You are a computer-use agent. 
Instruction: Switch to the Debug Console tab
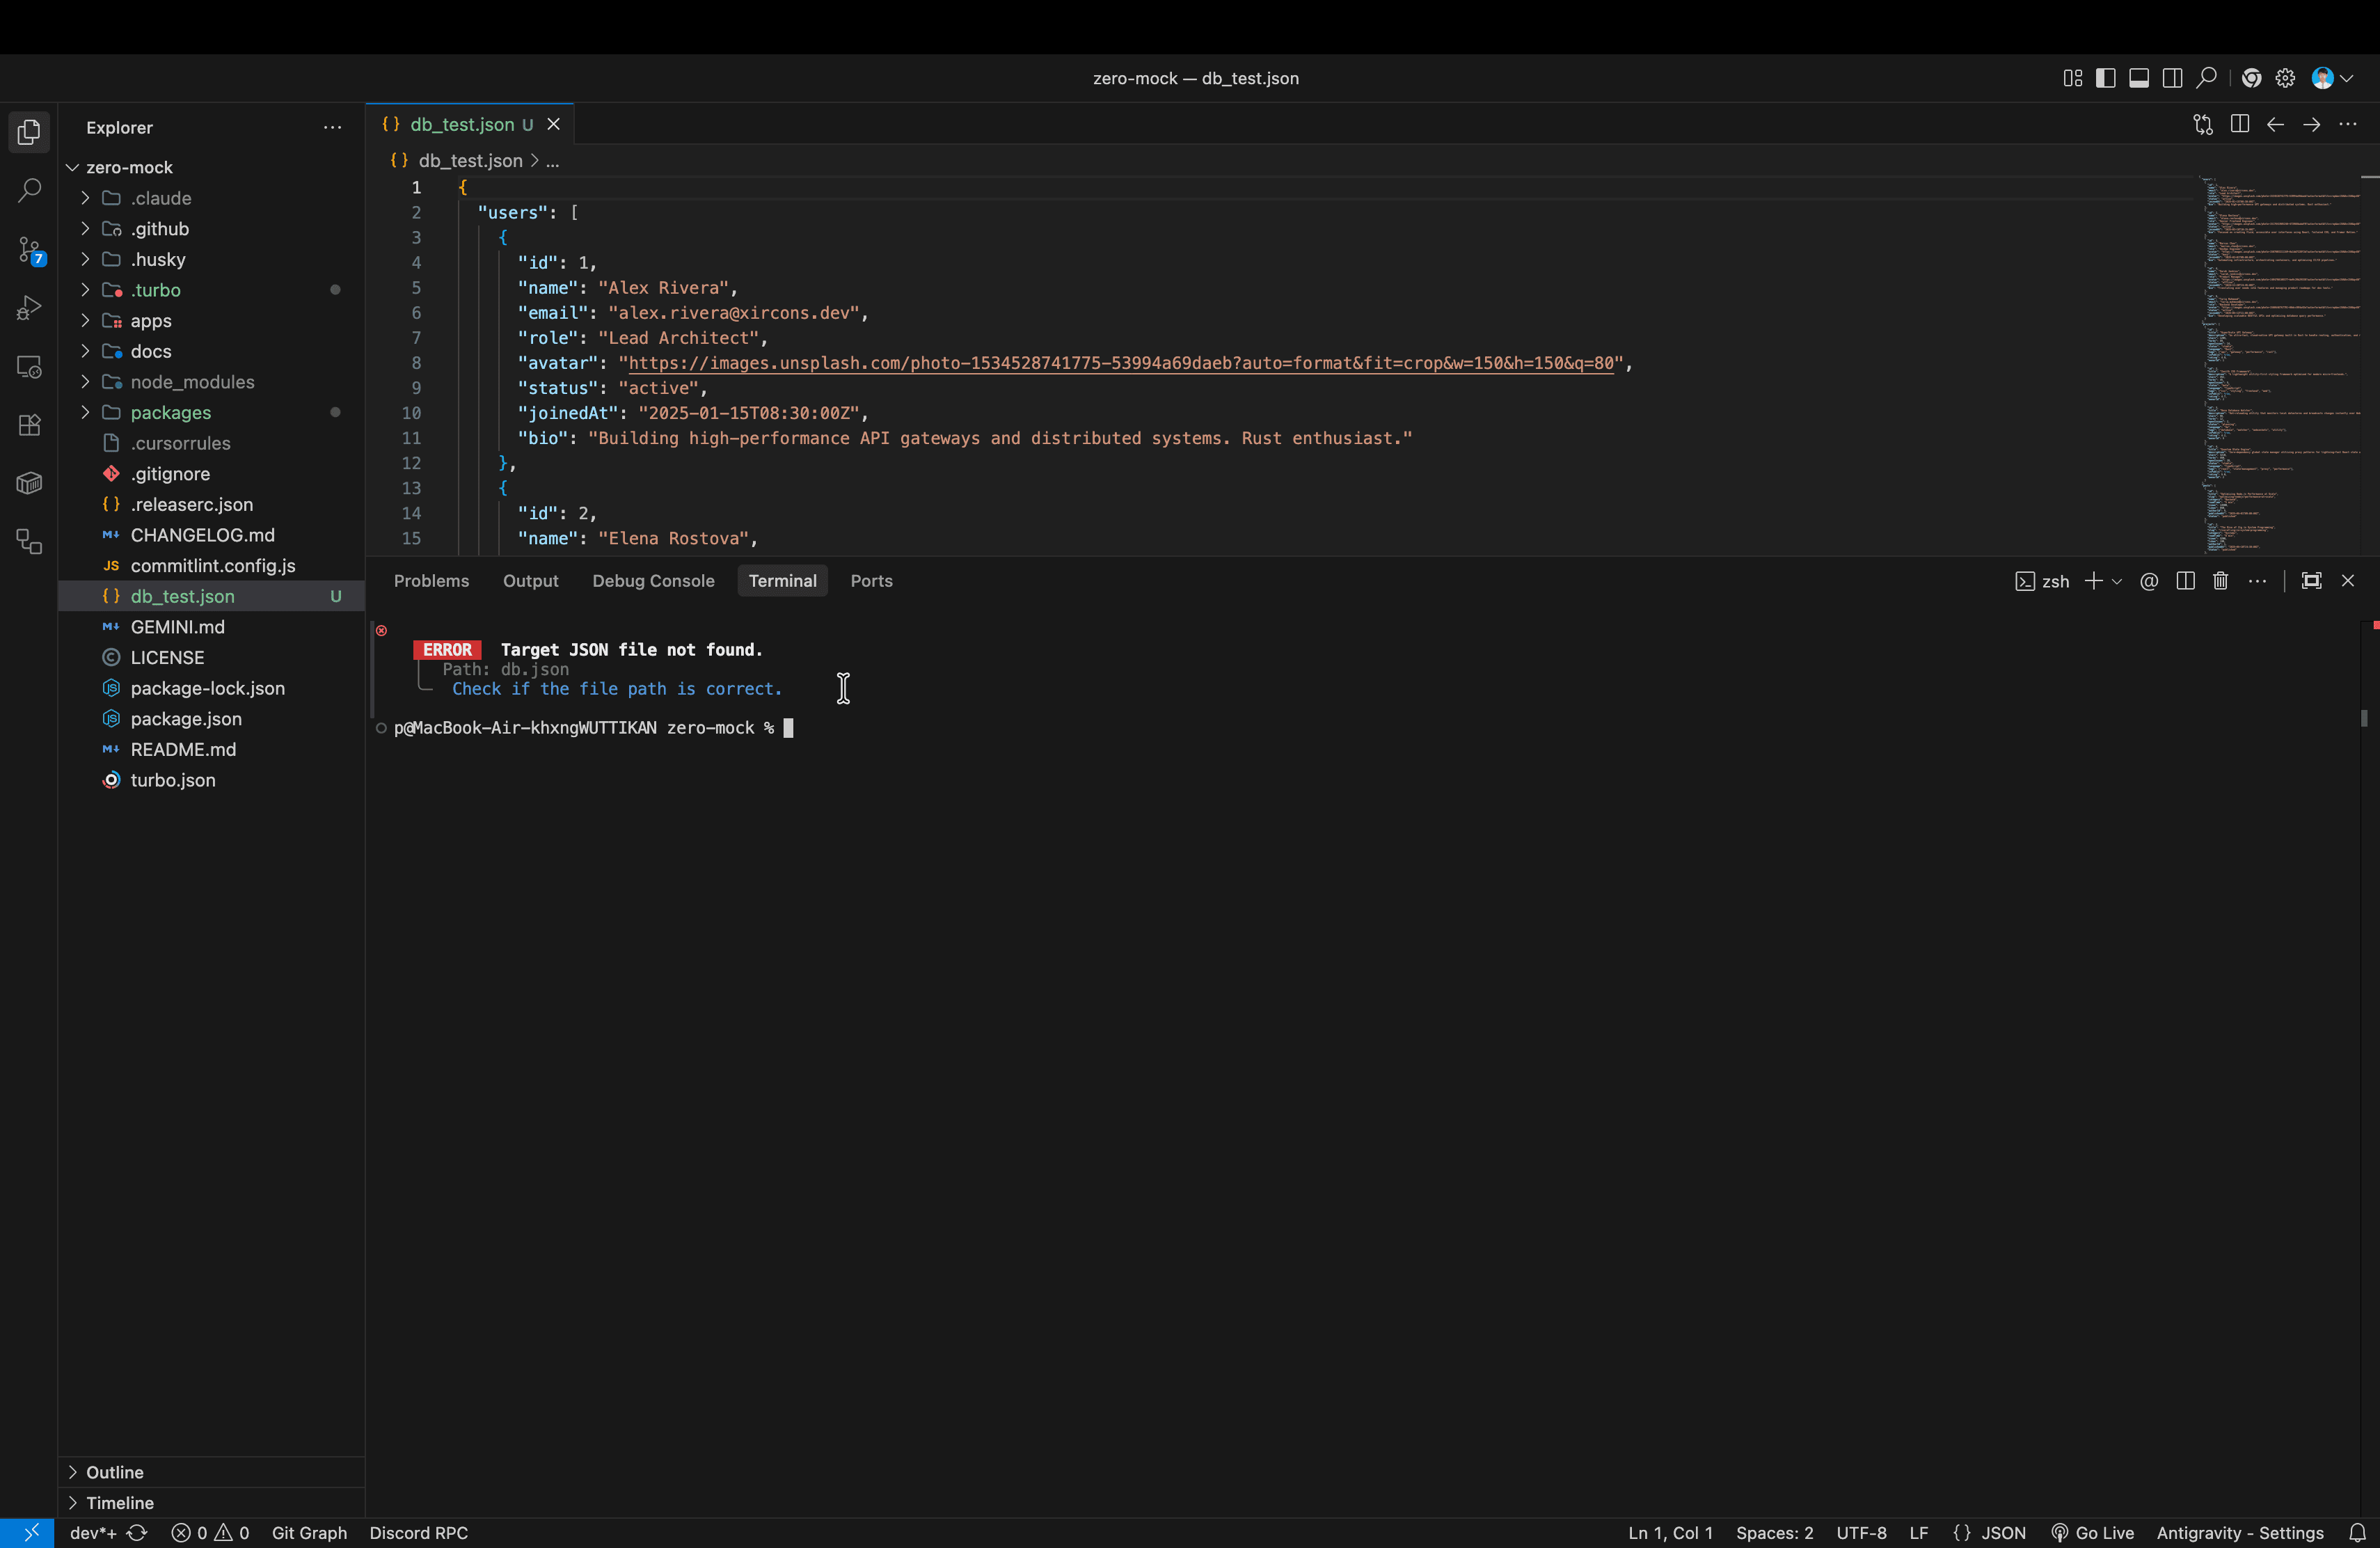pyautogui.click(x=653, y=581)
